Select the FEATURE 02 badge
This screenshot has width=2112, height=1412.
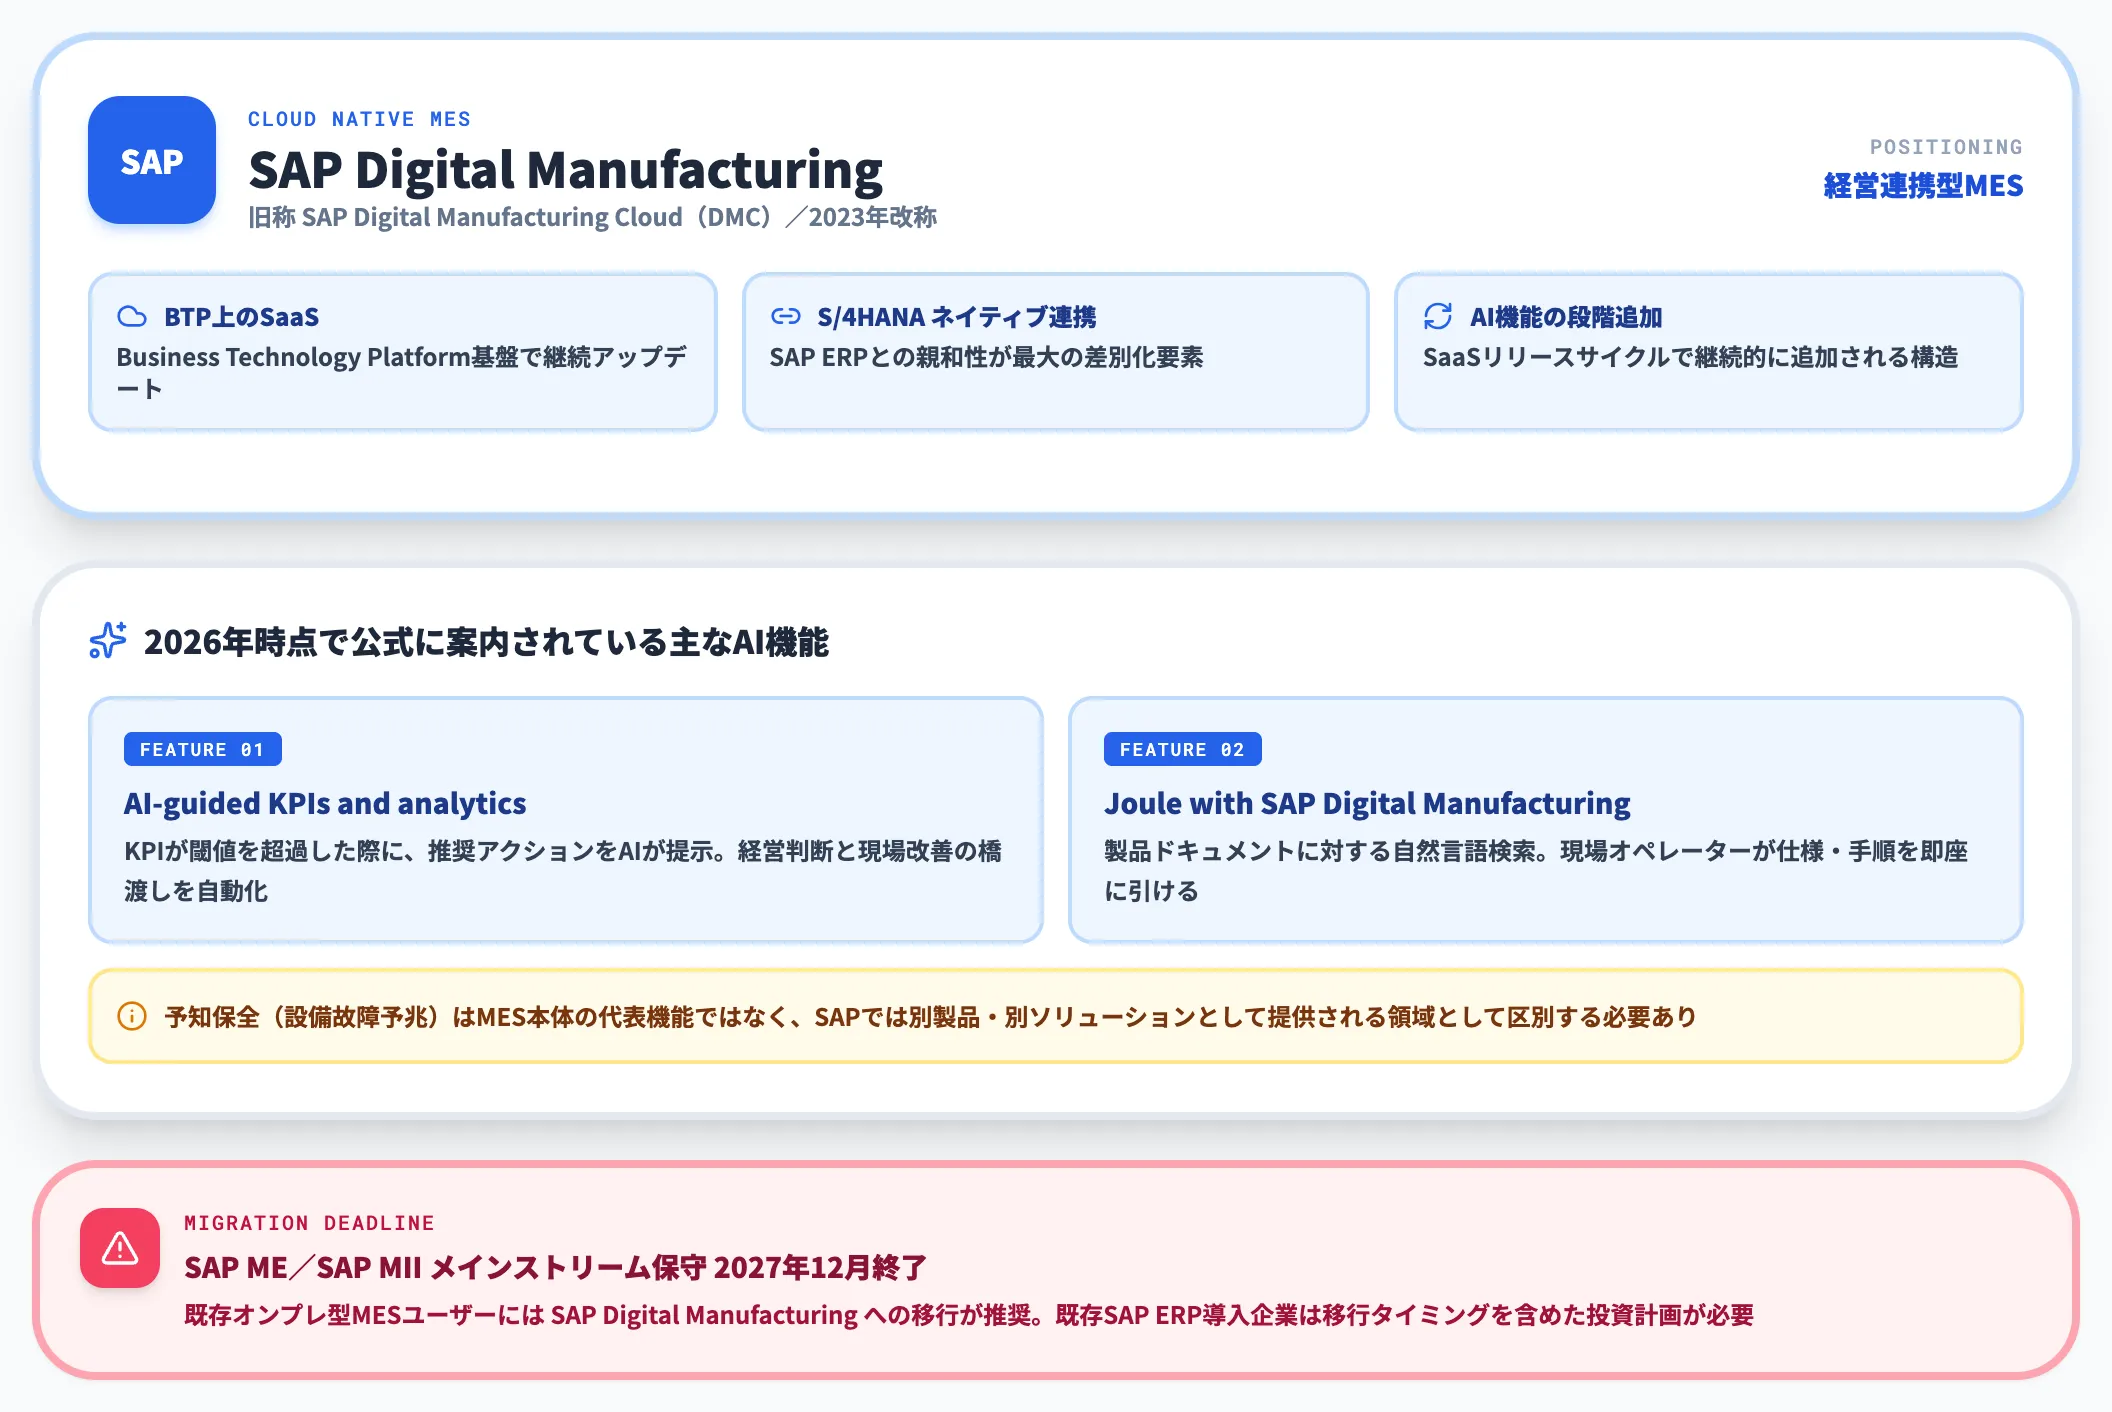click(x=1182, y=748)
